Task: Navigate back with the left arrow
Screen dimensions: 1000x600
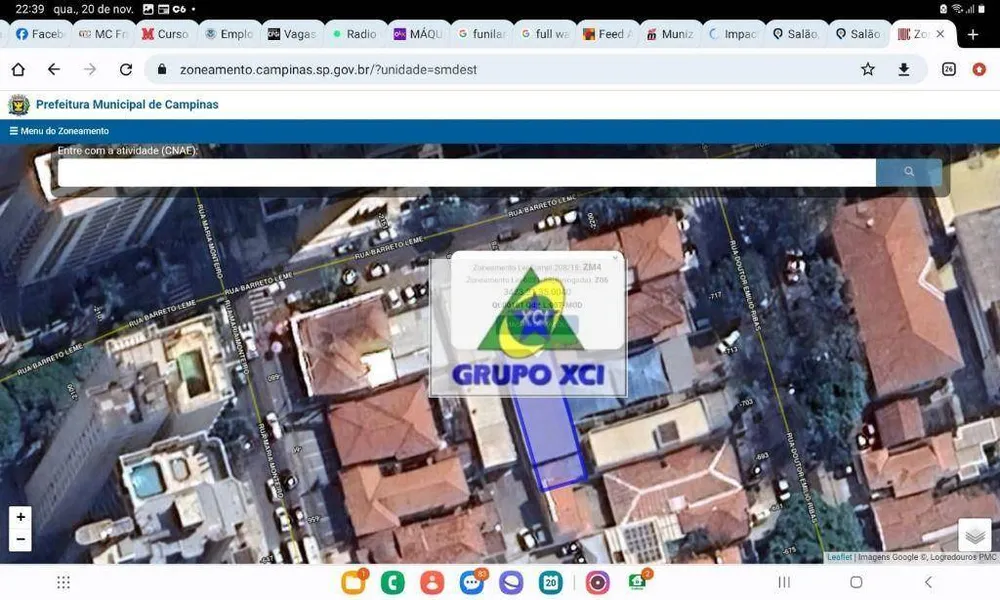Action: click(x=54, y=70)
